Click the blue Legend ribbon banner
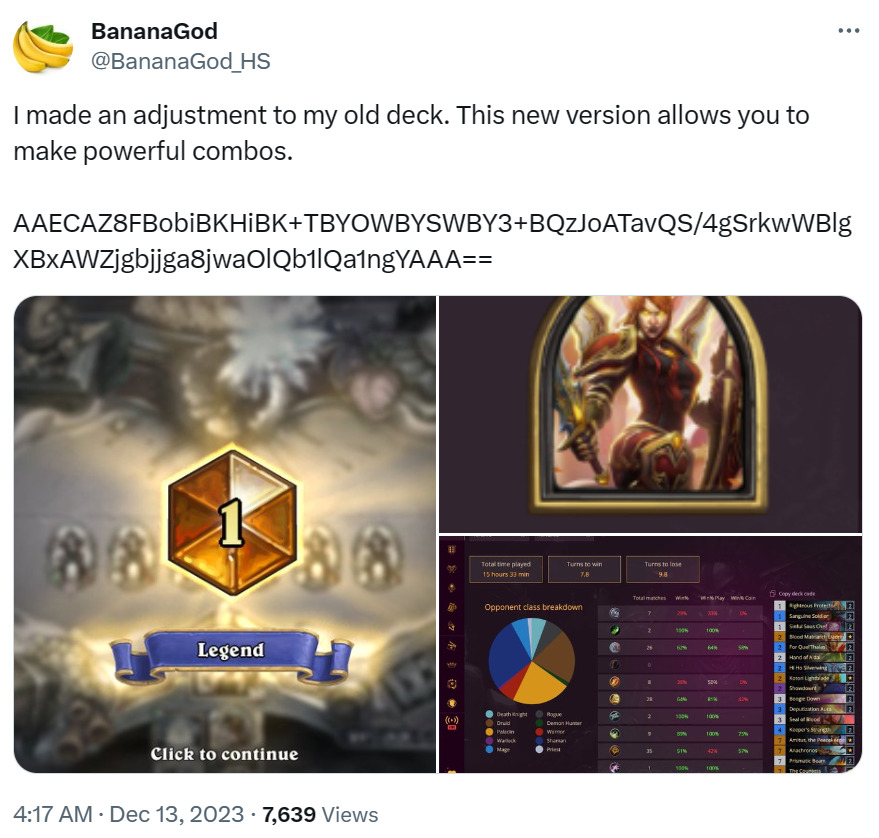The height and width of the screenshot is (838, 879). pyautogui.click(x=230, y=654)
